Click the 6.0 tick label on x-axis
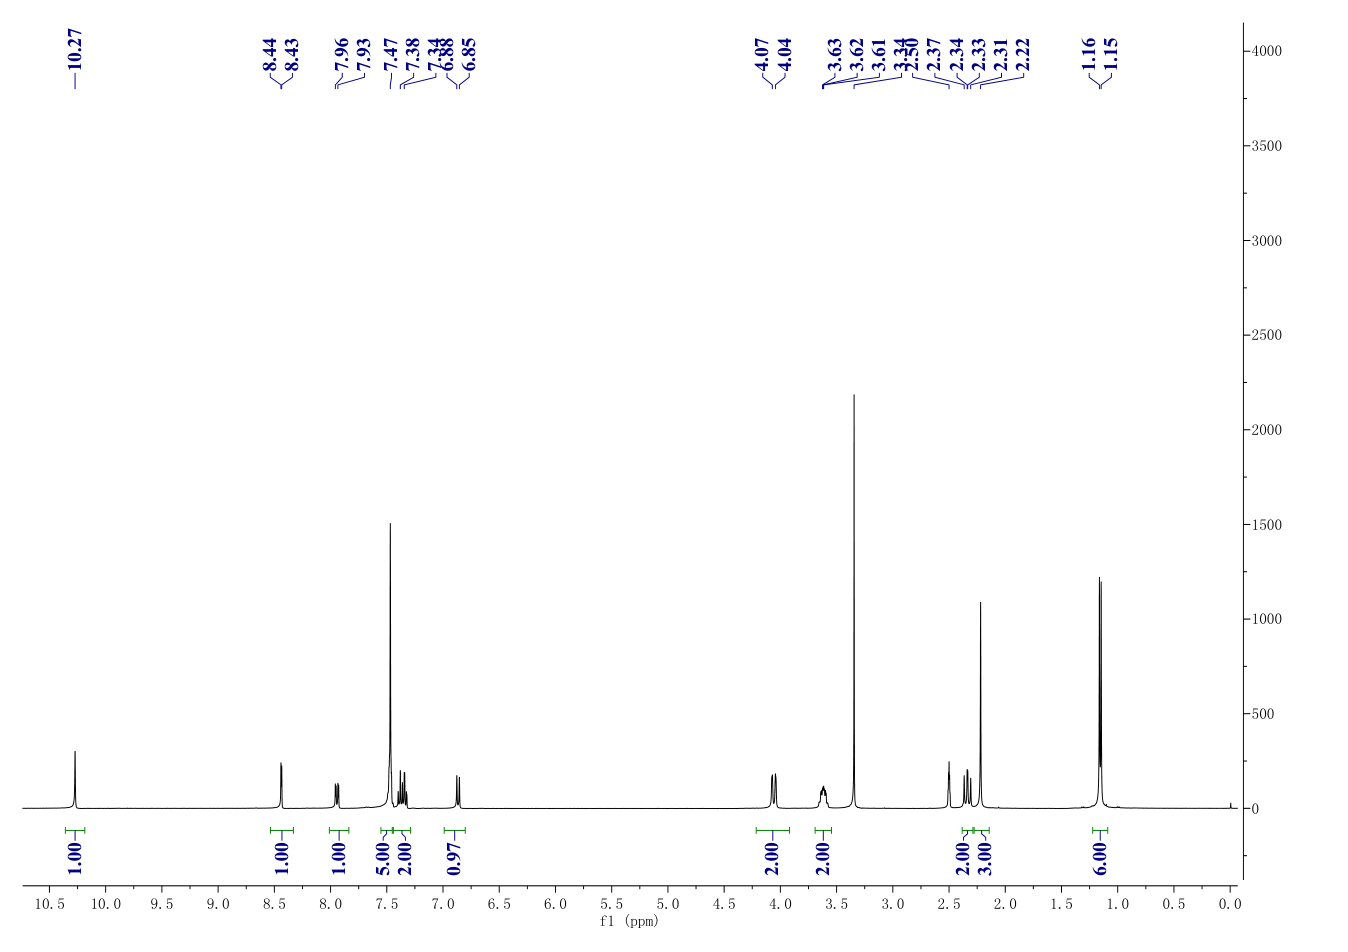This screenshot has height=952, width=1348. click(x=555, y=904)
